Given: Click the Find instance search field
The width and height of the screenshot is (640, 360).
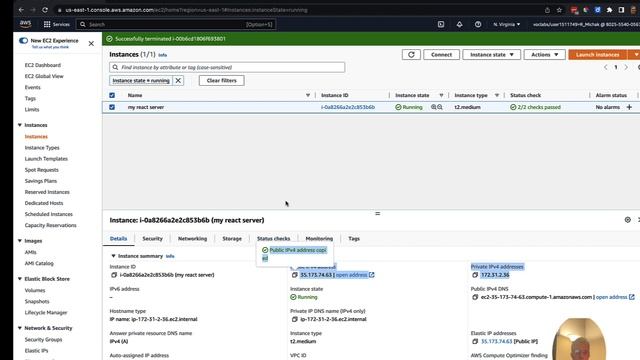Looking at the screenshot, I should 227,67.
